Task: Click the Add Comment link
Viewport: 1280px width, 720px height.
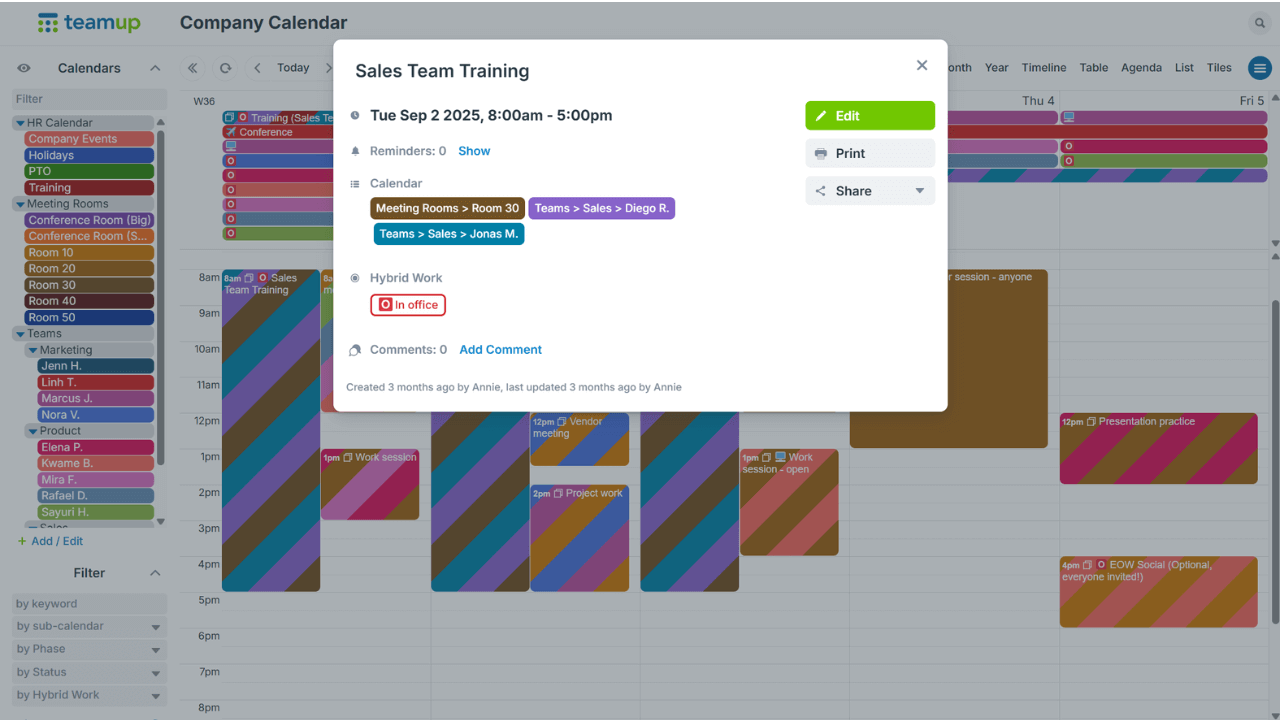Action: point(500,350)
